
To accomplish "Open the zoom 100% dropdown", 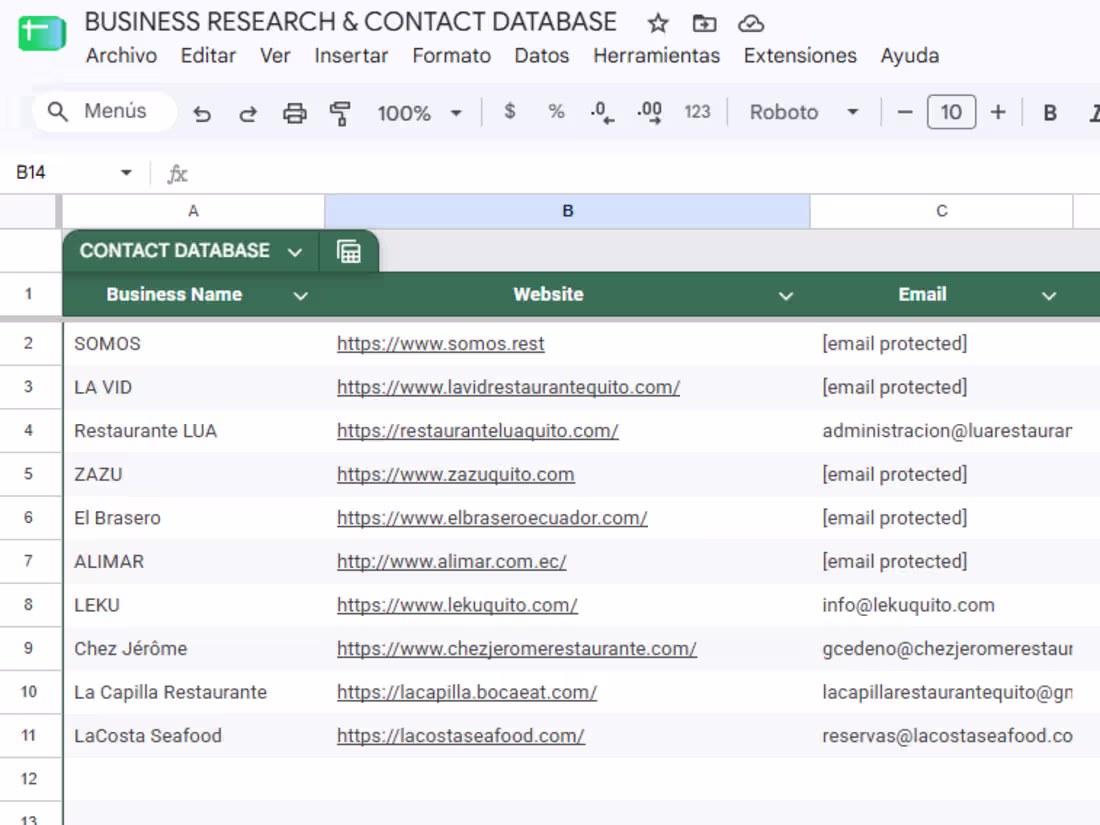I will (x=420, y=113).
